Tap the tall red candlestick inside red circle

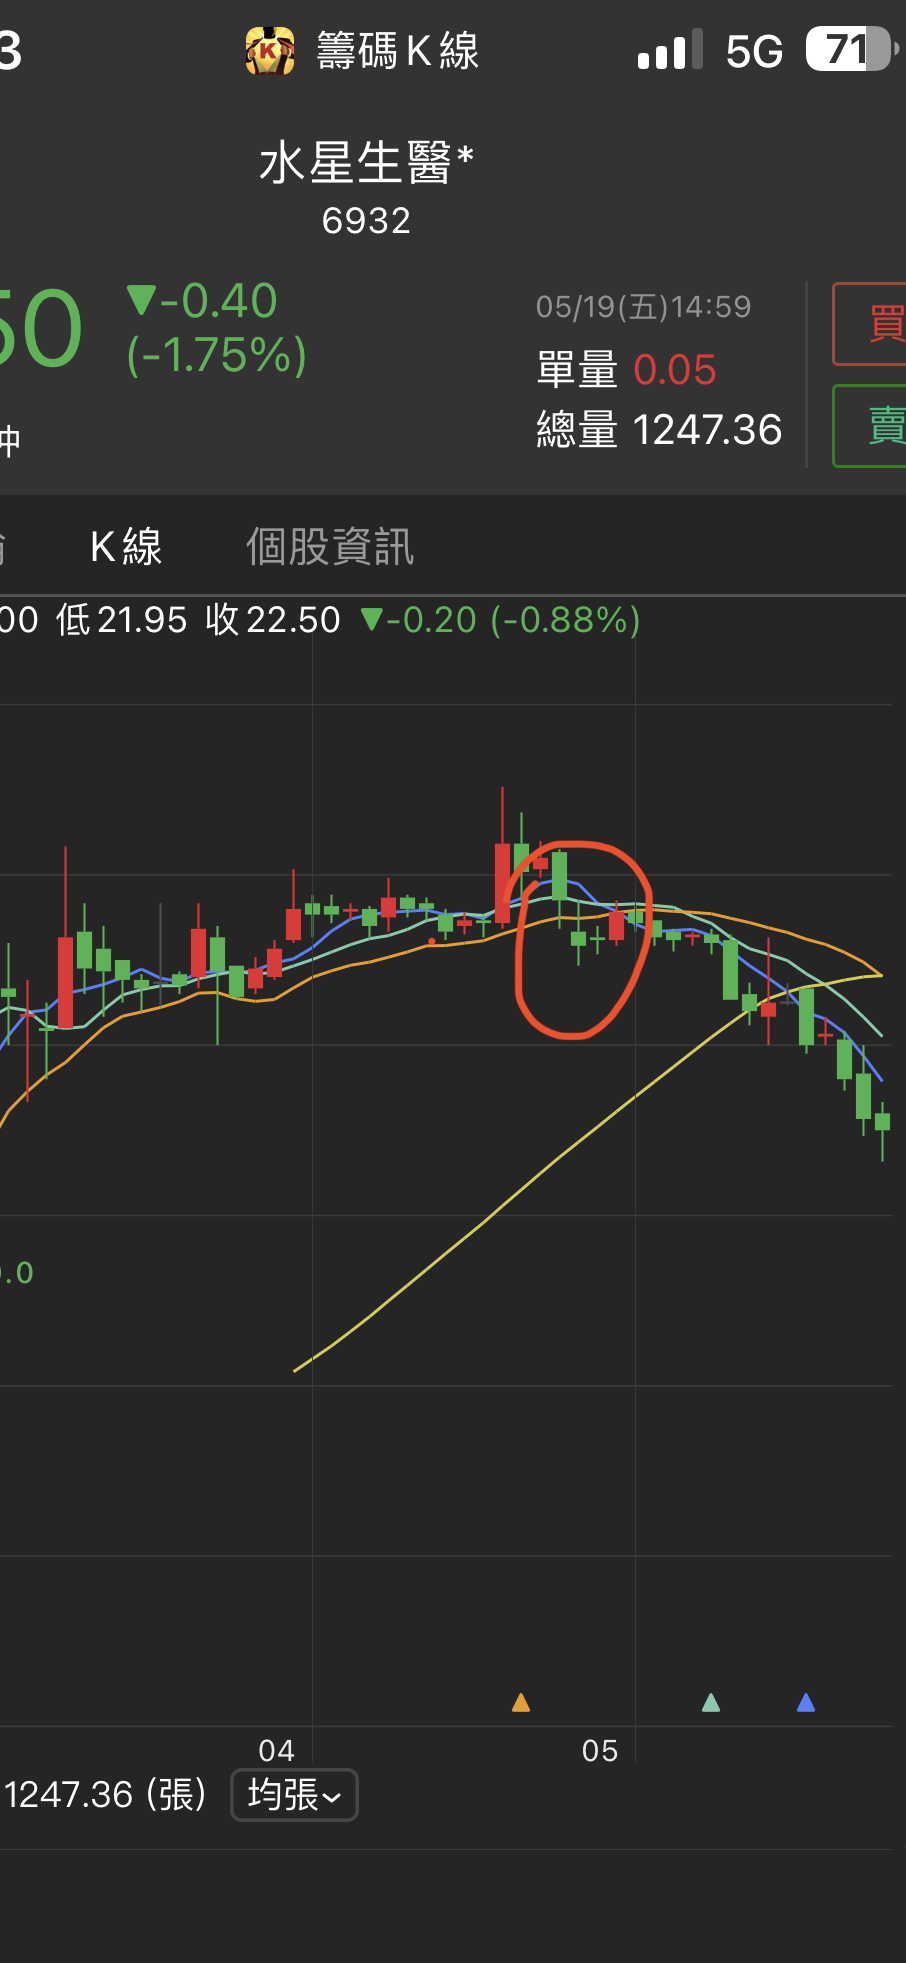pyautogui.click(x=617, y=925)
